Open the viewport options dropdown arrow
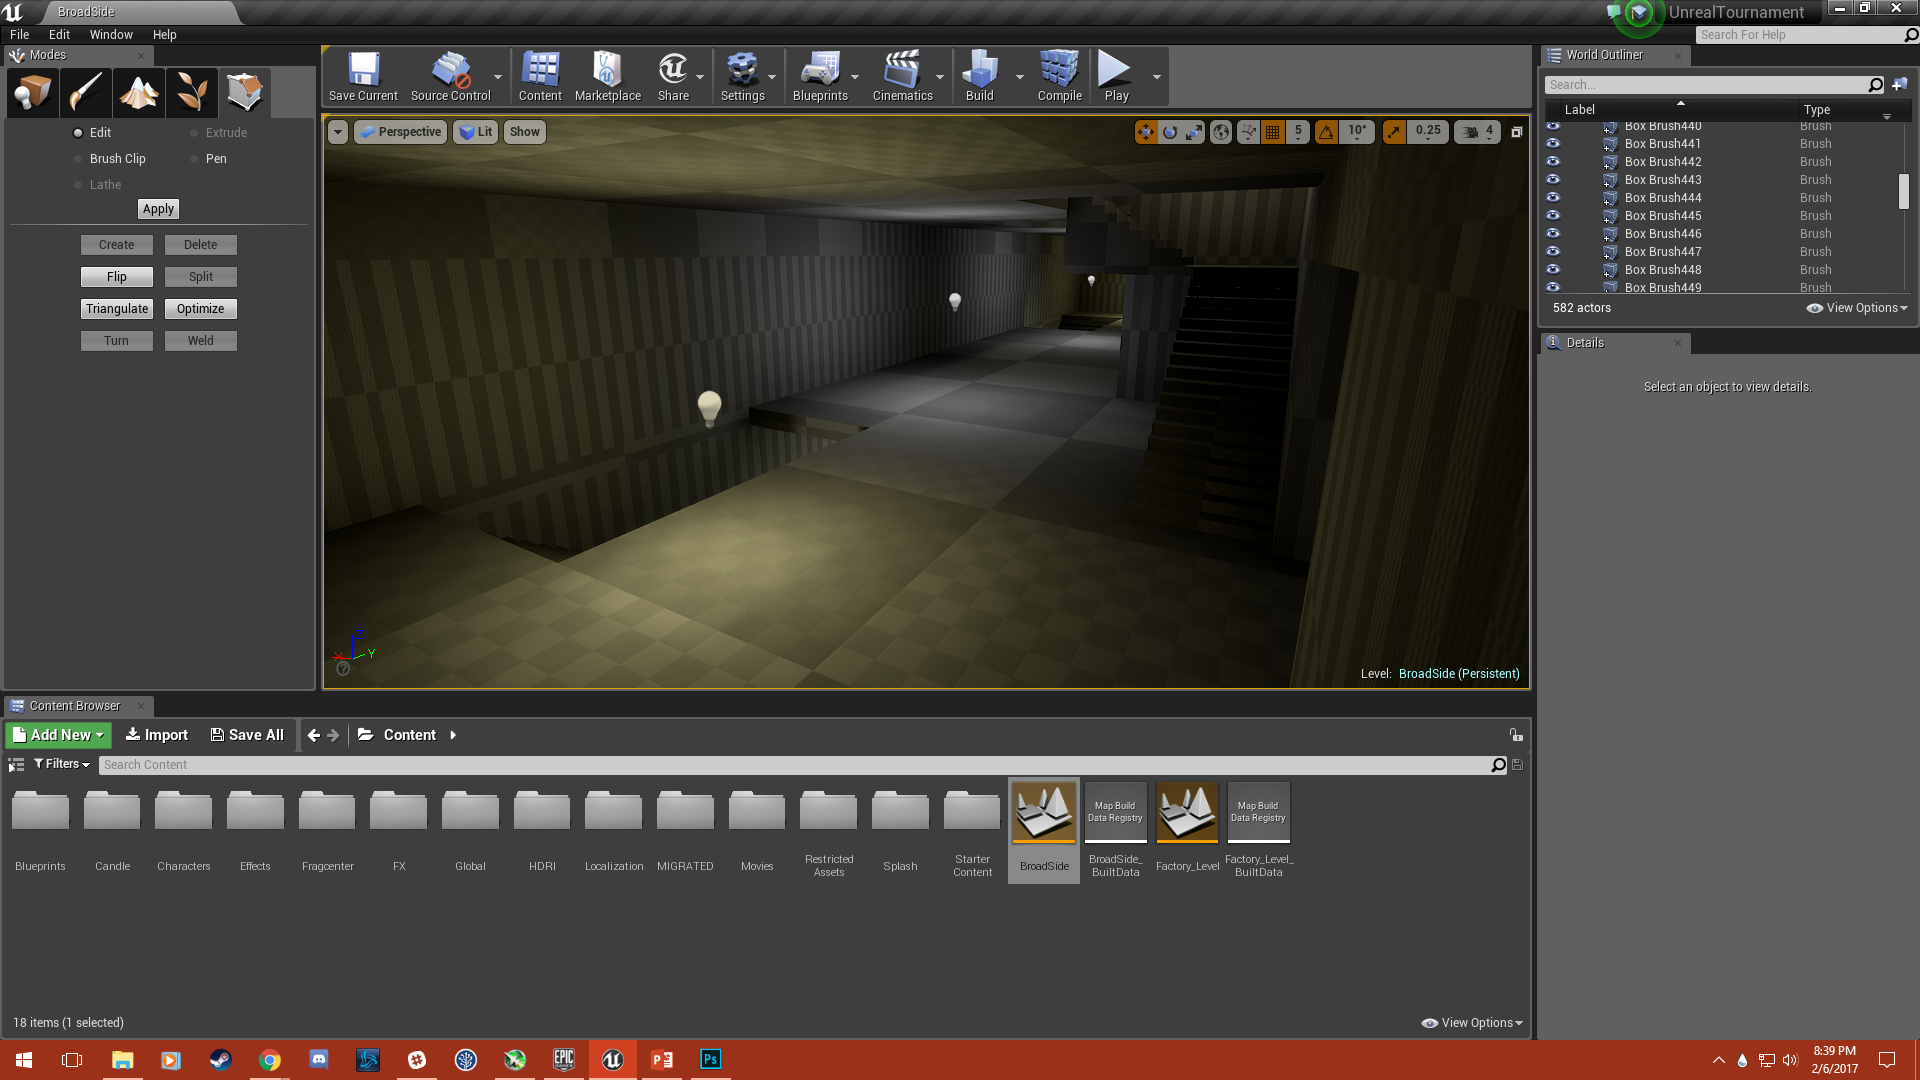The width and height of the screenshot is (1920, 1080). pos(338,132)
